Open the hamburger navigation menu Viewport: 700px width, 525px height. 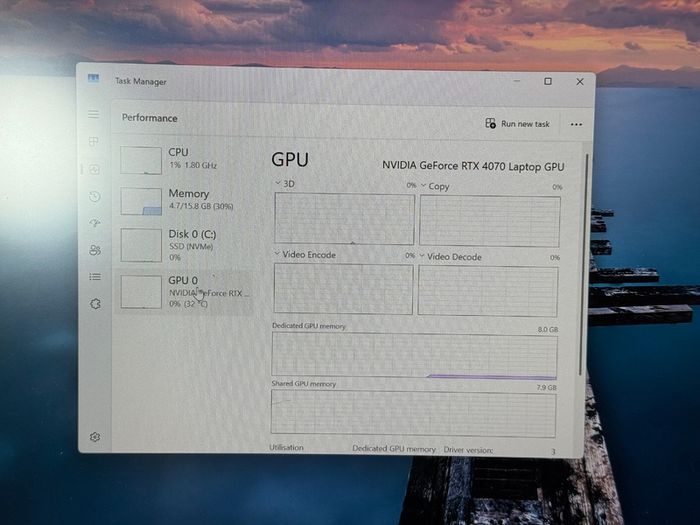pos(93,114)
